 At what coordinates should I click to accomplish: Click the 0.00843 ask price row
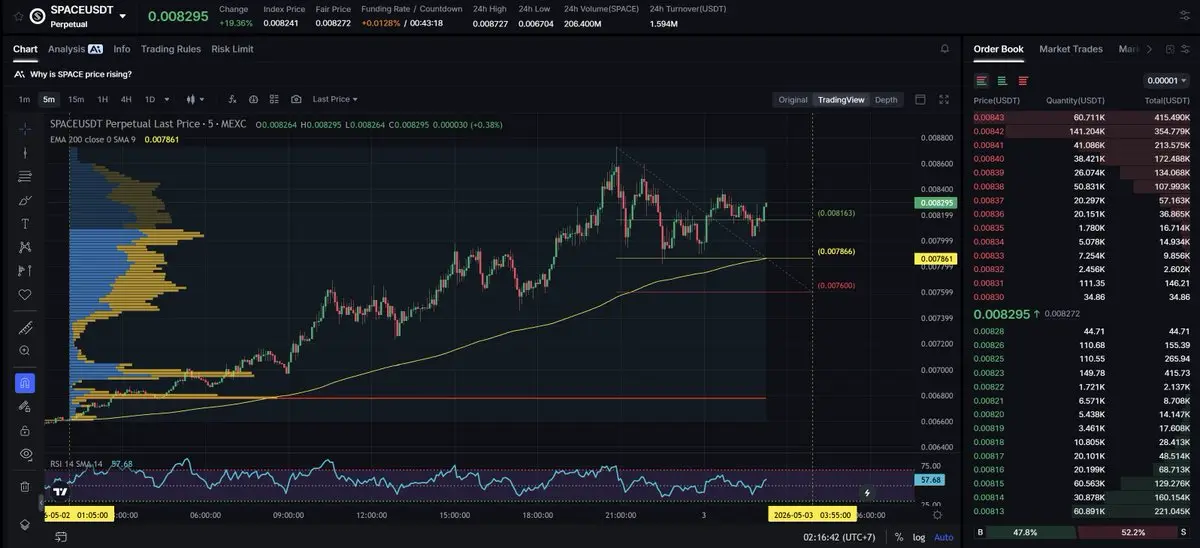click(x=1081, y=117)
